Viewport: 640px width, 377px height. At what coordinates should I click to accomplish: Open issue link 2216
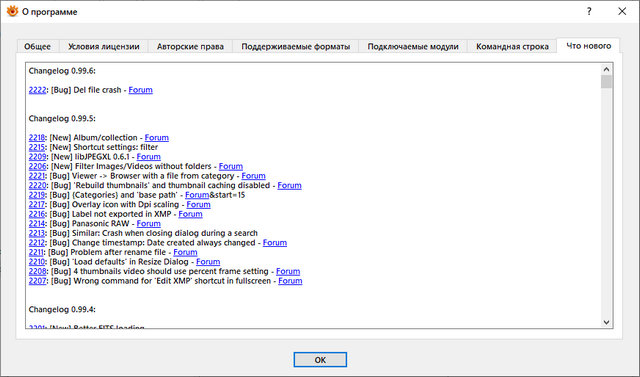pos(37,214)
